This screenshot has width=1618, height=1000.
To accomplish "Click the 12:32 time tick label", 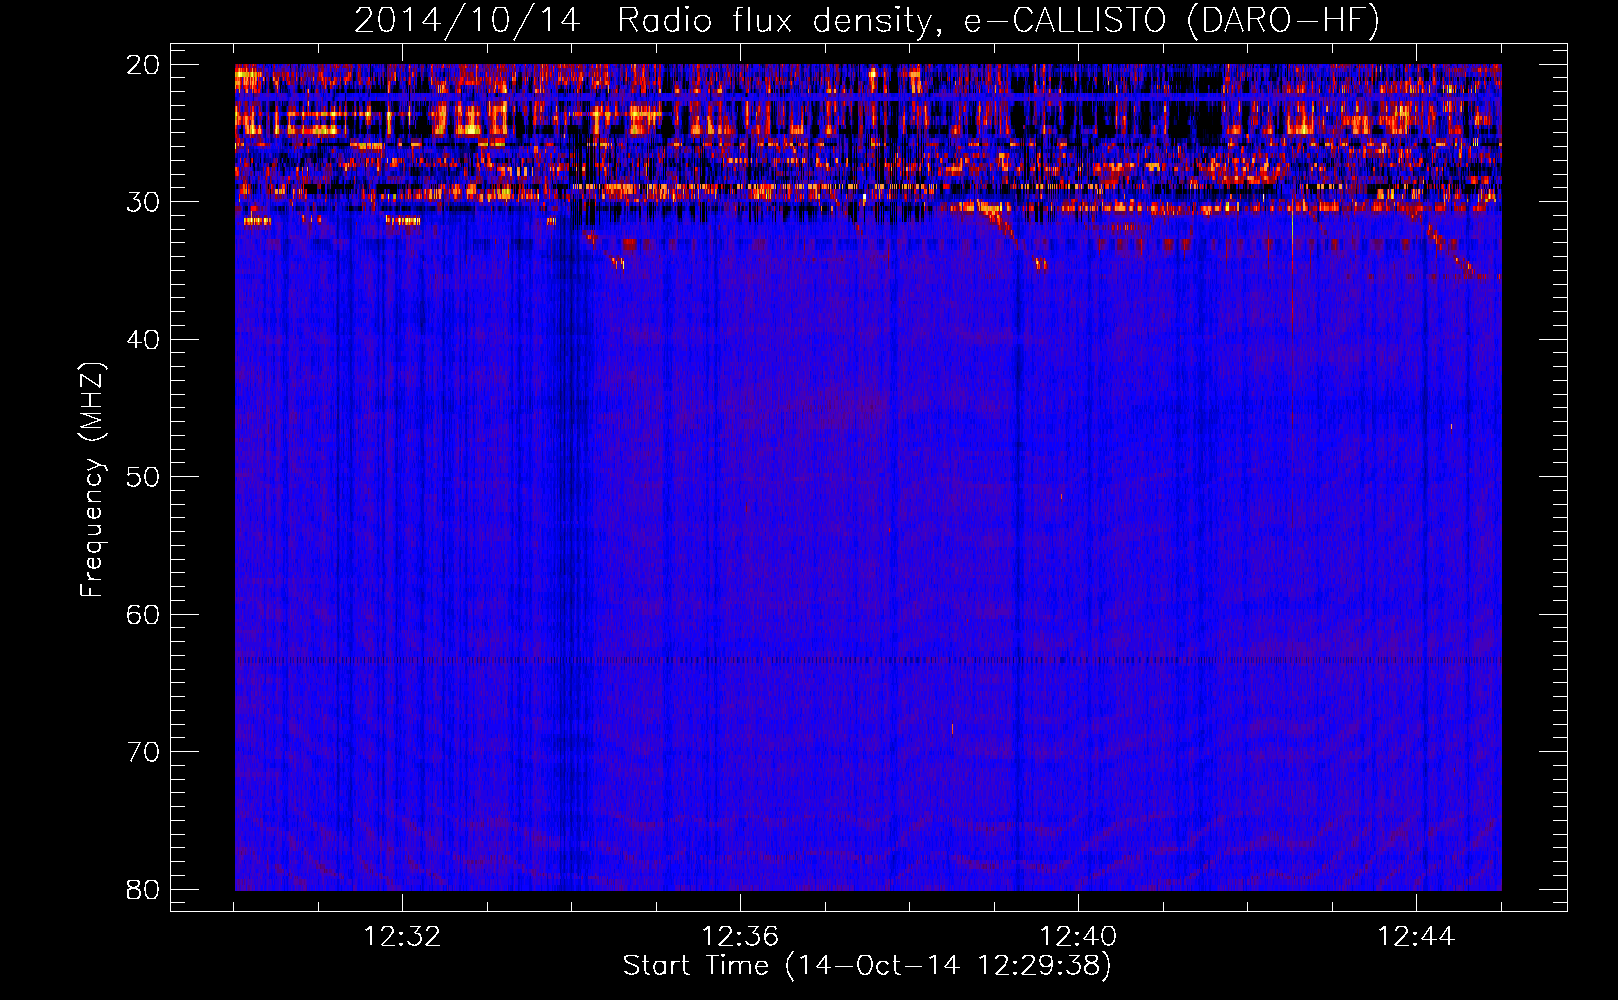I will pyautogui.click(x=402, y=937).
